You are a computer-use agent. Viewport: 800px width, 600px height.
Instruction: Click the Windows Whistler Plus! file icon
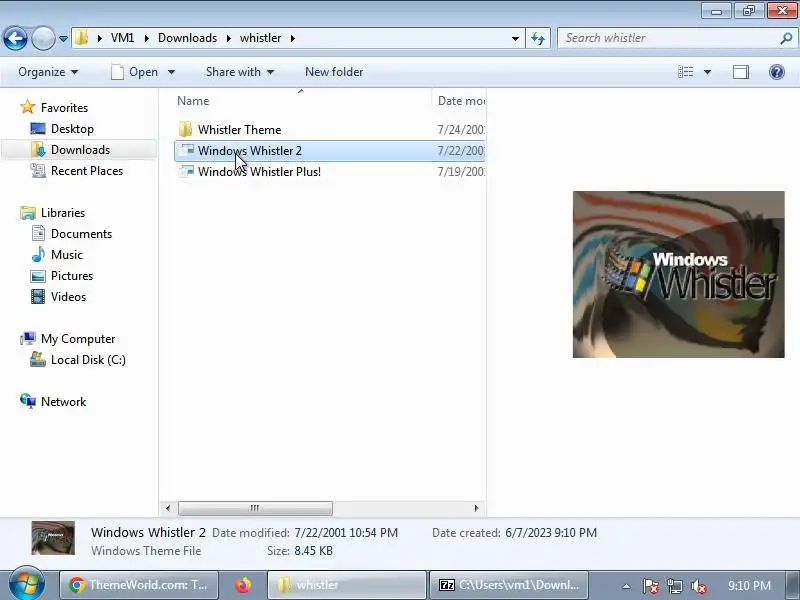186,171
